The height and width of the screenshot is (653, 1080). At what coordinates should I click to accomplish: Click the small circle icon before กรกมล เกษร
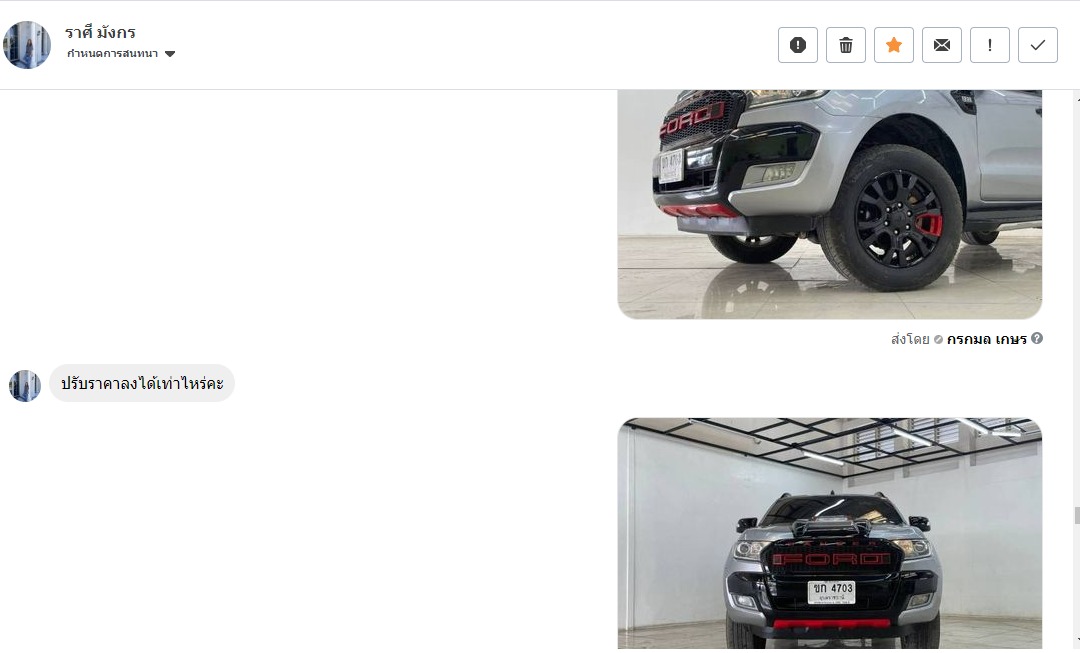coord(938,339)
